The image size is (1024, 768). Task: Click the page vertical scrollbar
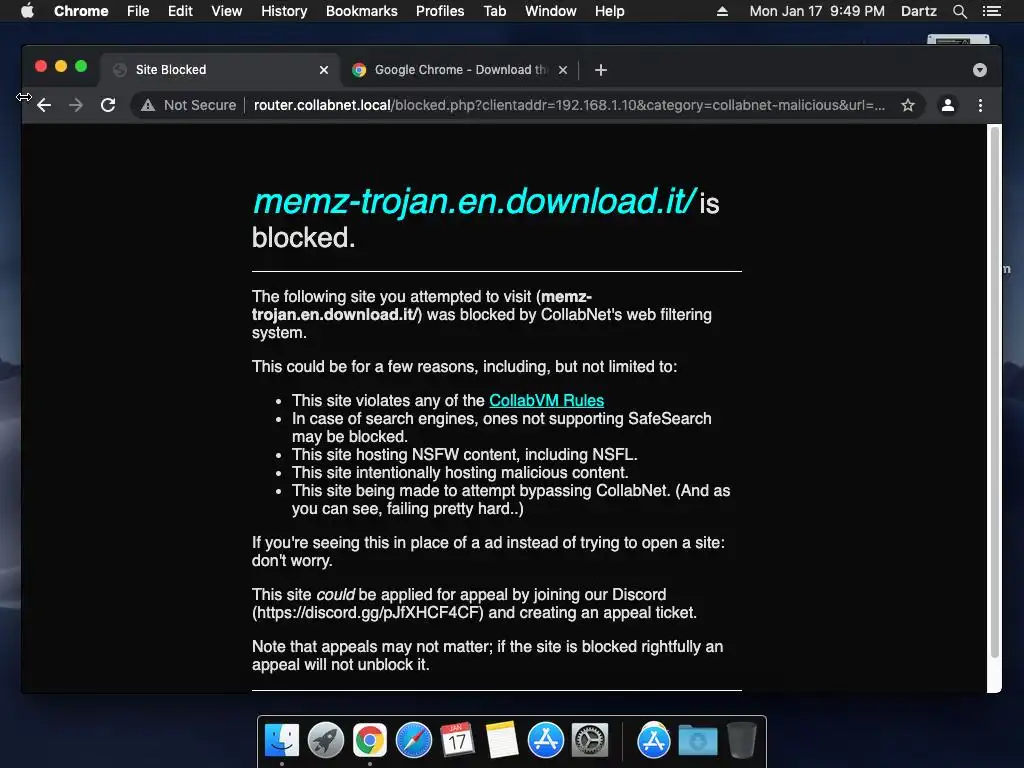pyautogui.click(x=995, y=392)
